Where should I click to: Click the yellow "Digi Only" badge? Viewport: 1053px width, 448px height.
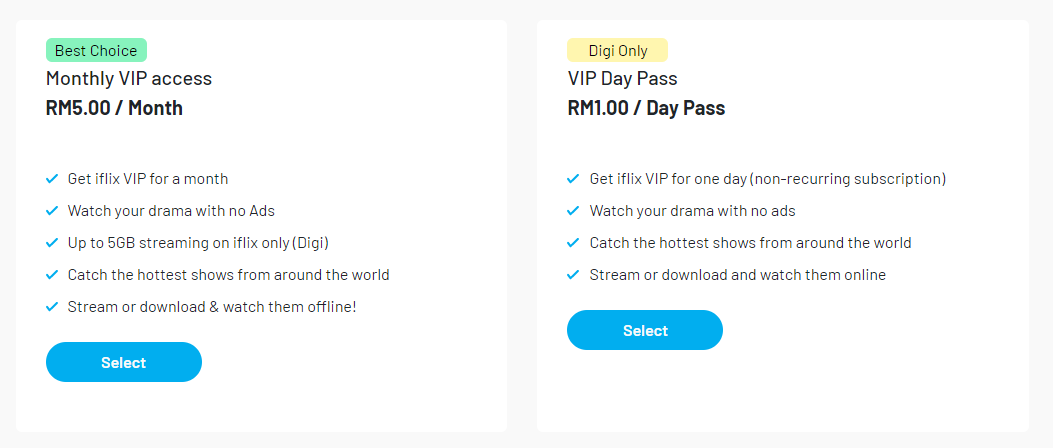617,50
